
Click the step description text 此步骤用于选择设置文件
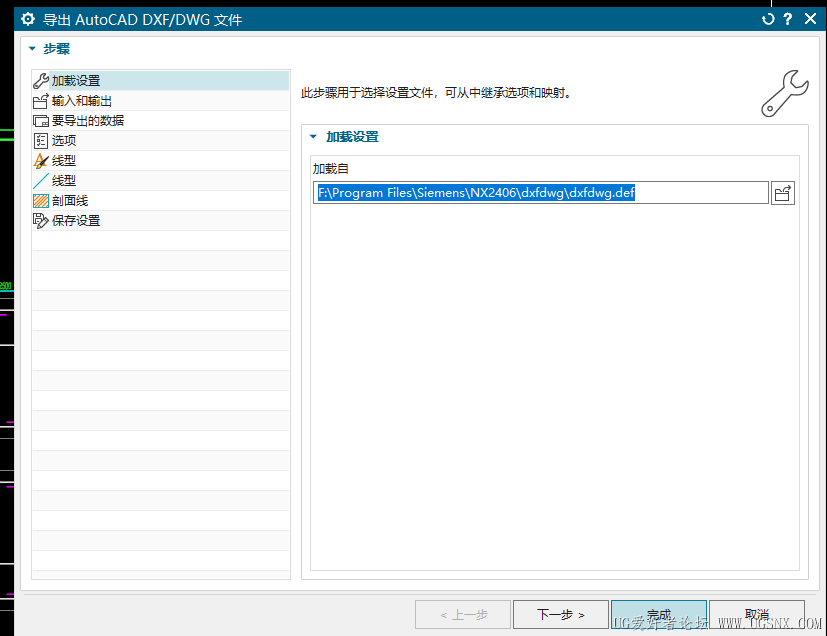pyautogui.click(x=367, y=93)
